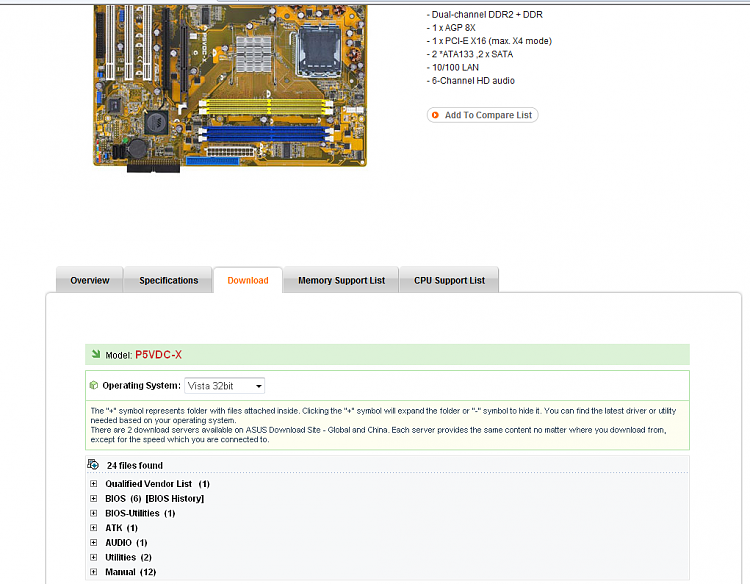Open the Operating System dropdown showing Vista 32bit
This screenshot has width=750, height=584.
tap(224, 386)
